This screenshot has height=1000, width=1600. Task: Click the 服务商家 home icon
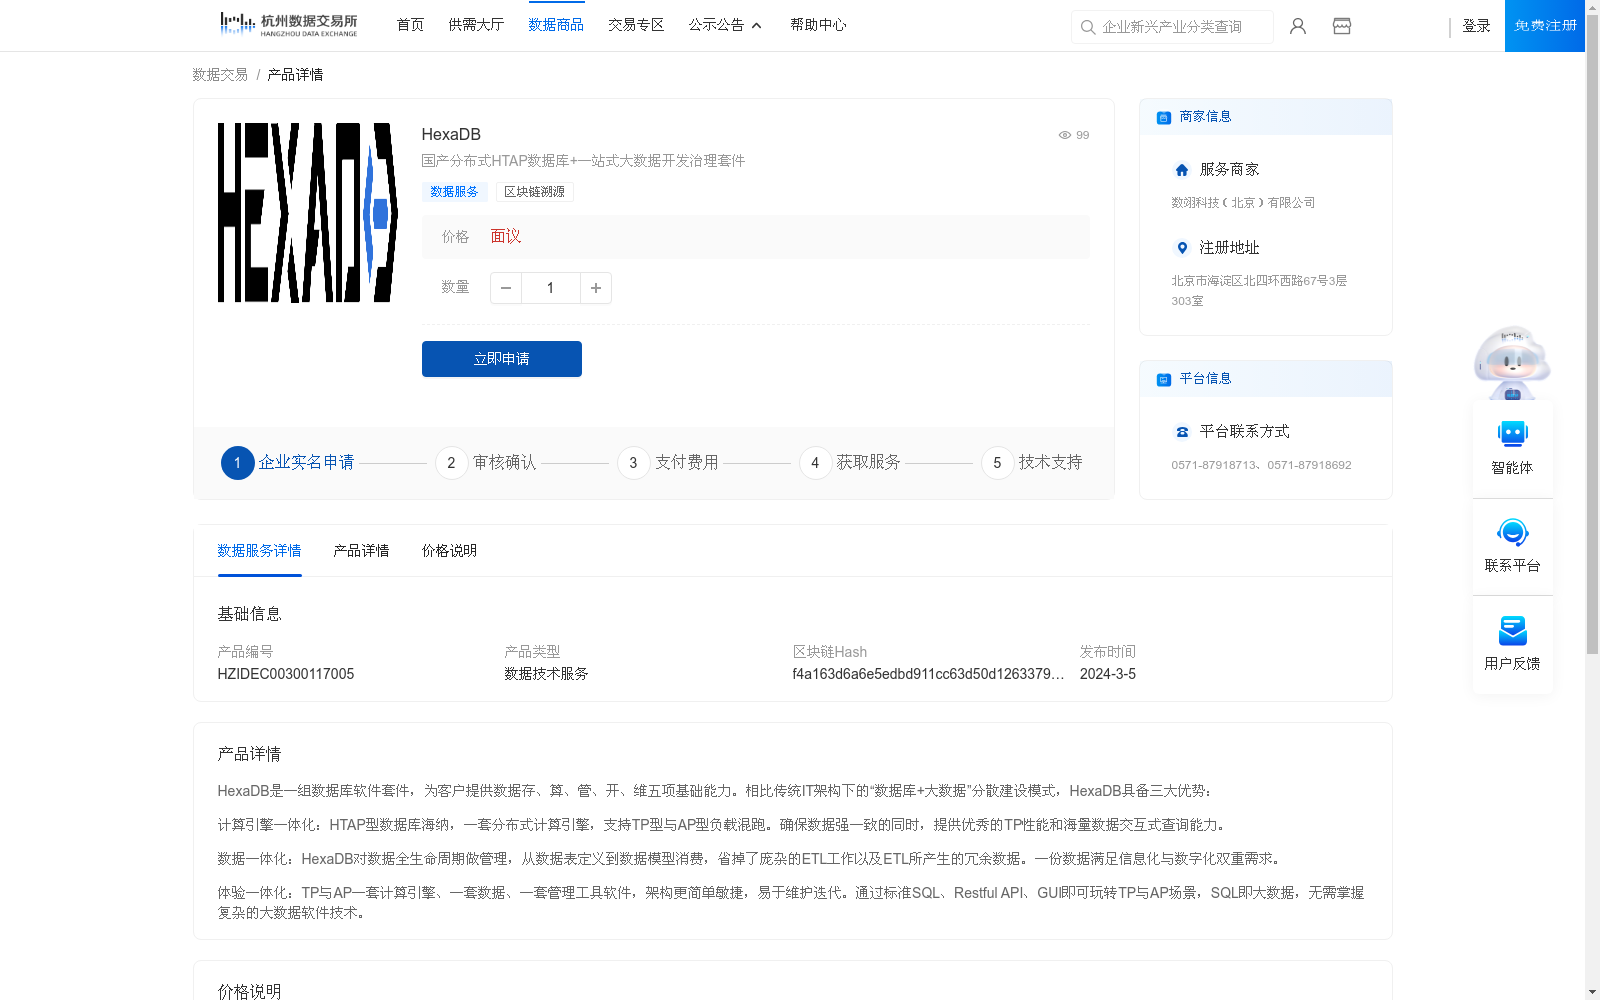[1182, 170]
